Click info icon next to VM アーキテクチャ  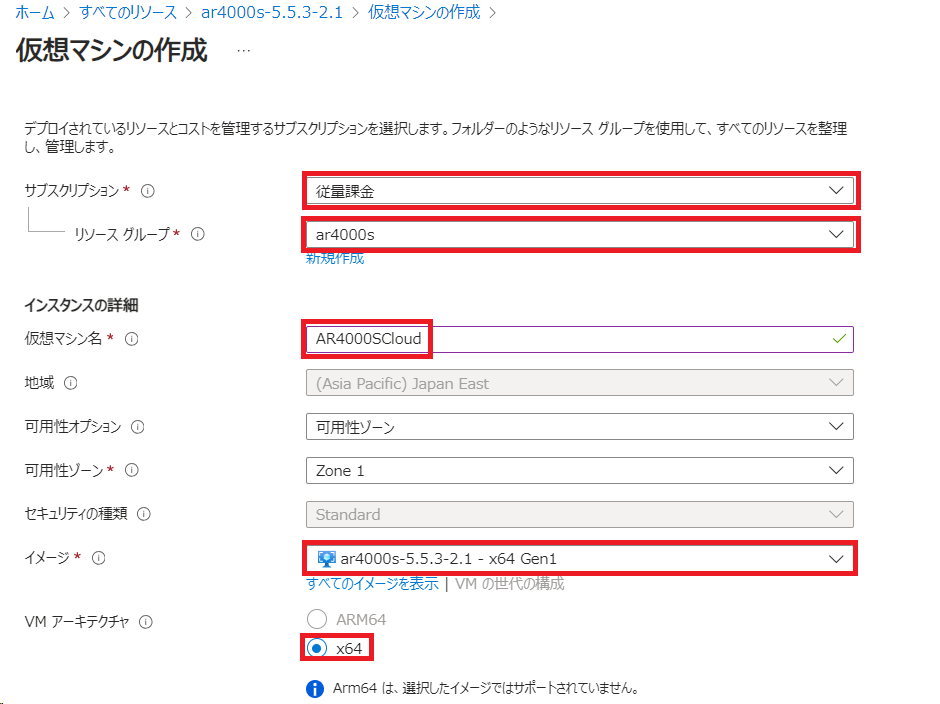click(146, 622)
